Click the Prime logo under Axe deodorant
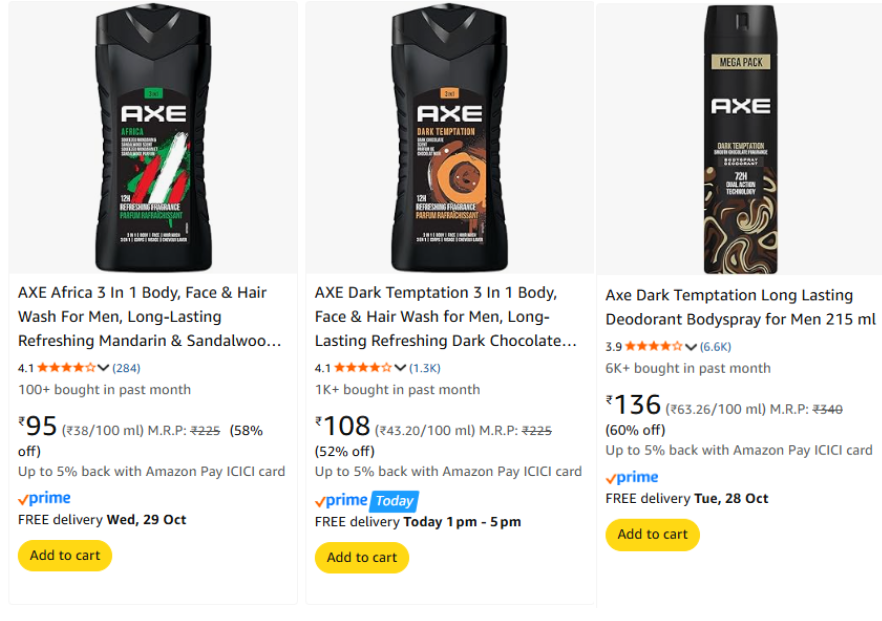 pyautogui.click(x=632, y=477)
